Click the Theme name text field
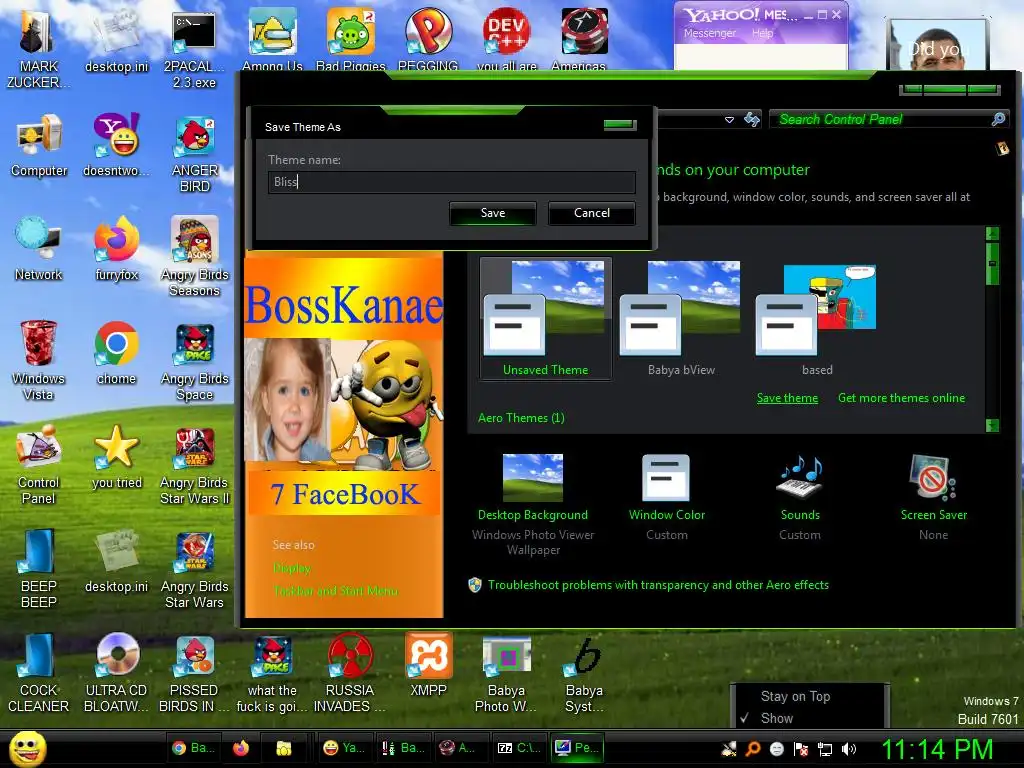Image resolution: width=1024 pixels, height=768 pixels. [x=451, y=182]
